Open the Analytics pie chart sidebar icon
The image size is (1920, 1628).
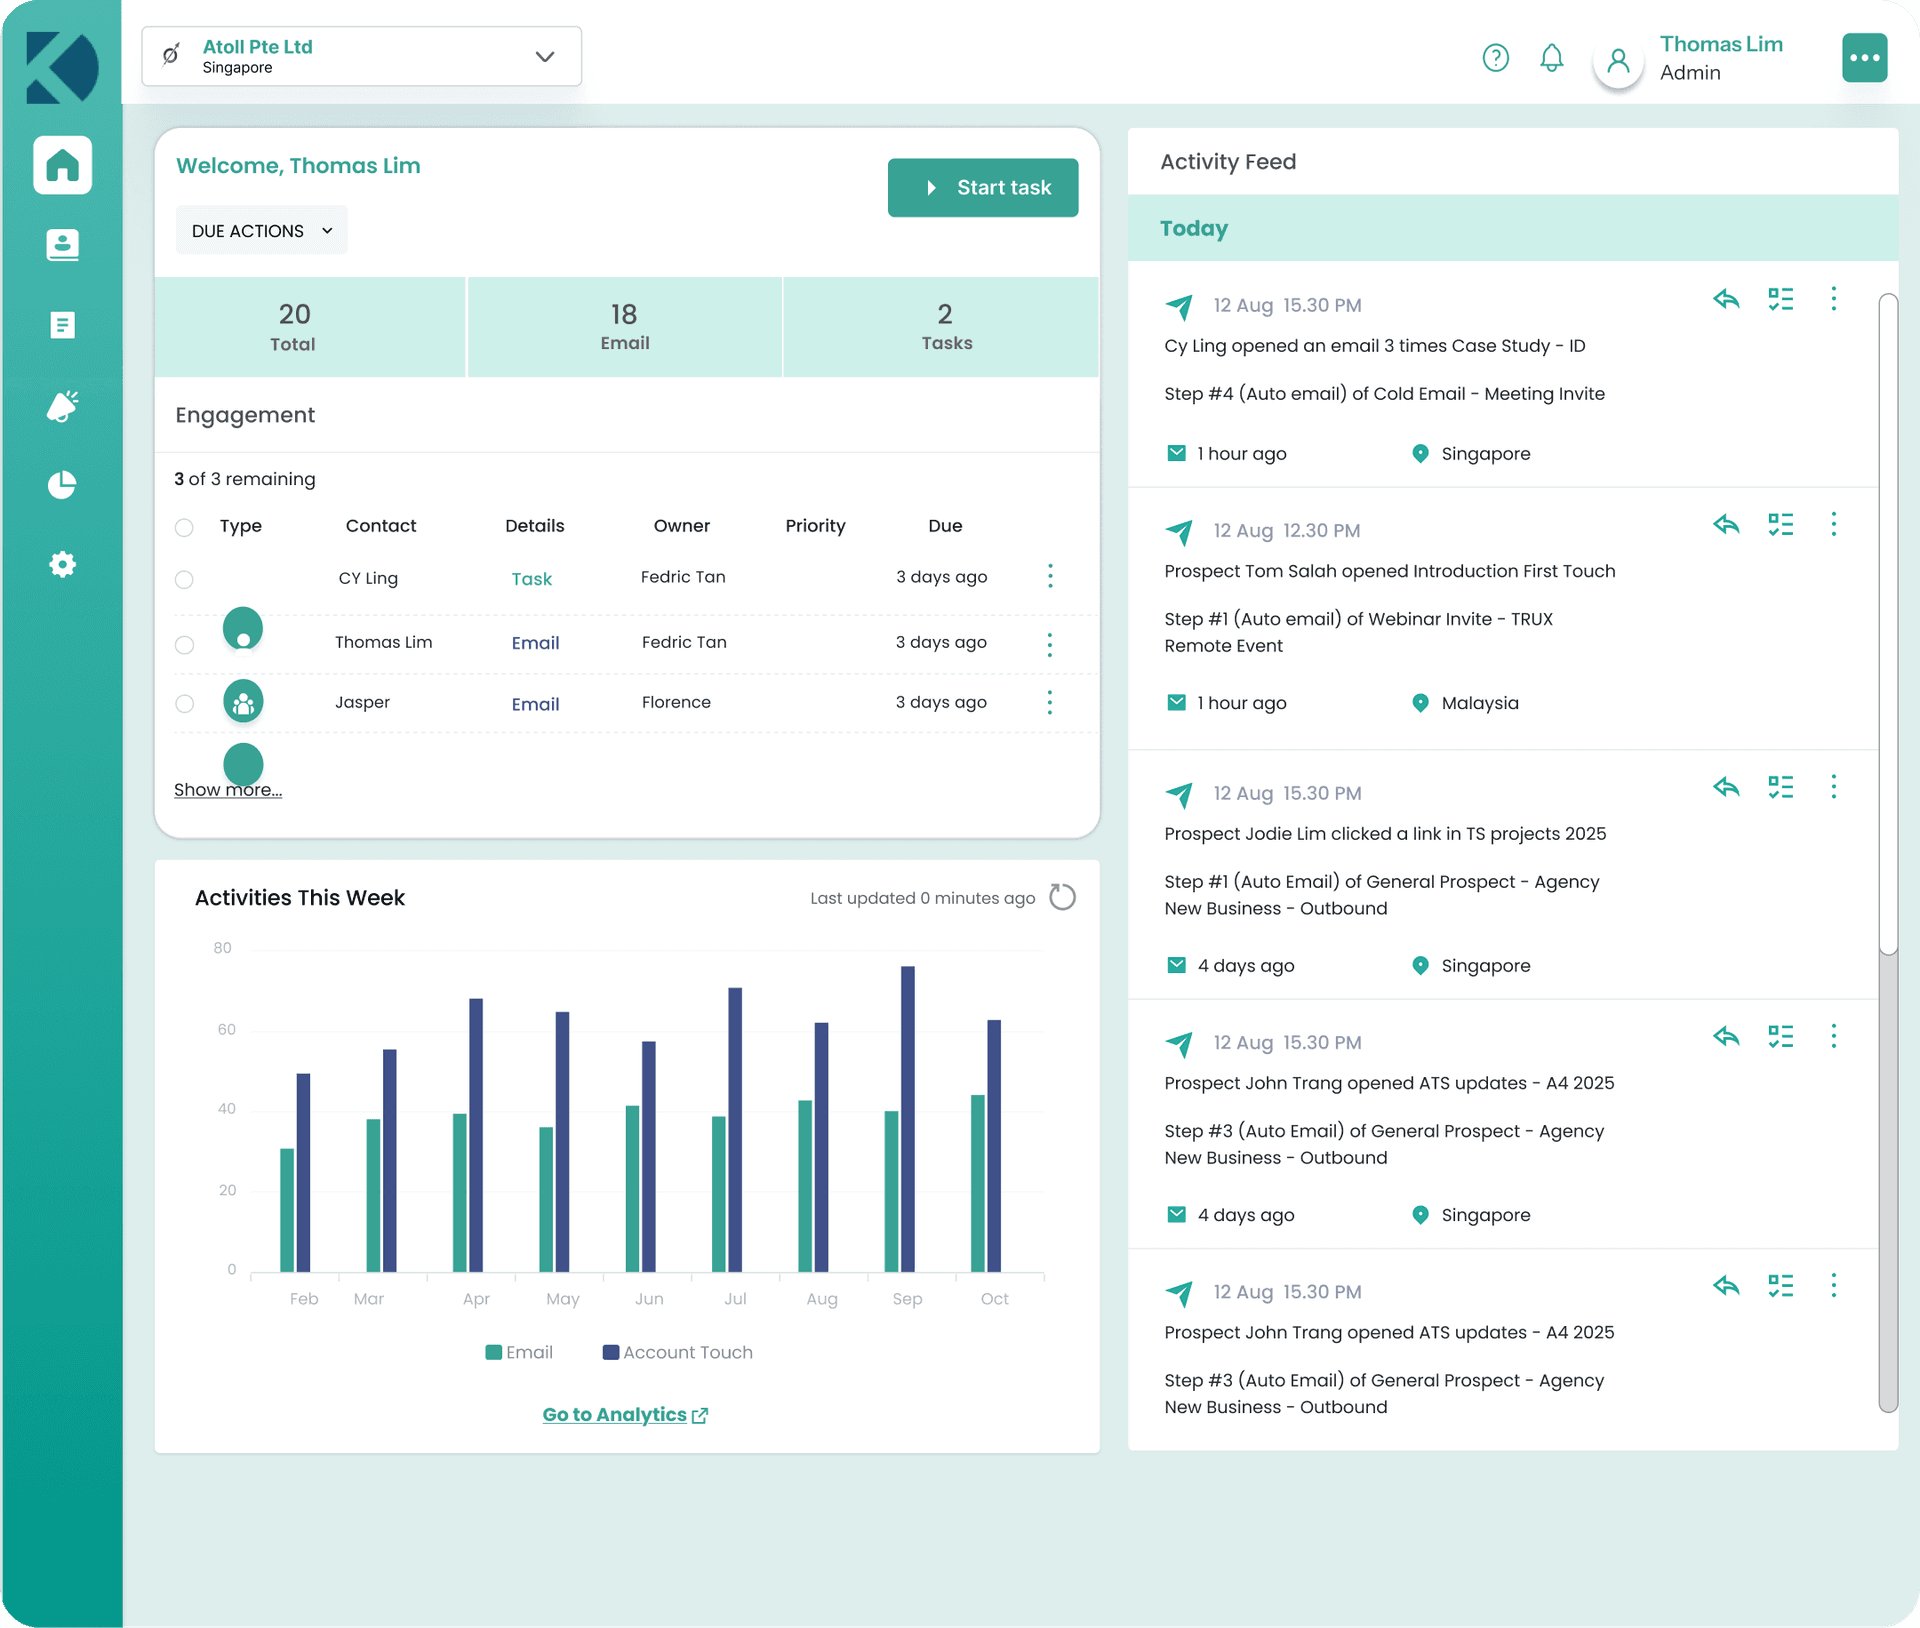click(62, 485)
